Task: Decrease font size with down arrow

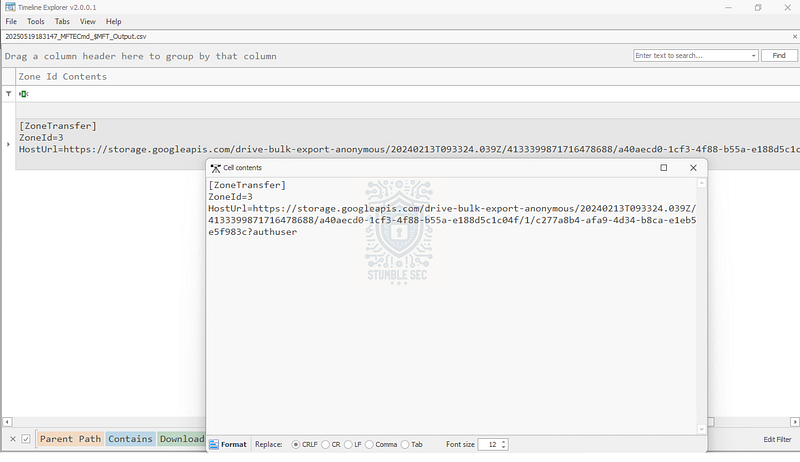Action: pos(504,447)
